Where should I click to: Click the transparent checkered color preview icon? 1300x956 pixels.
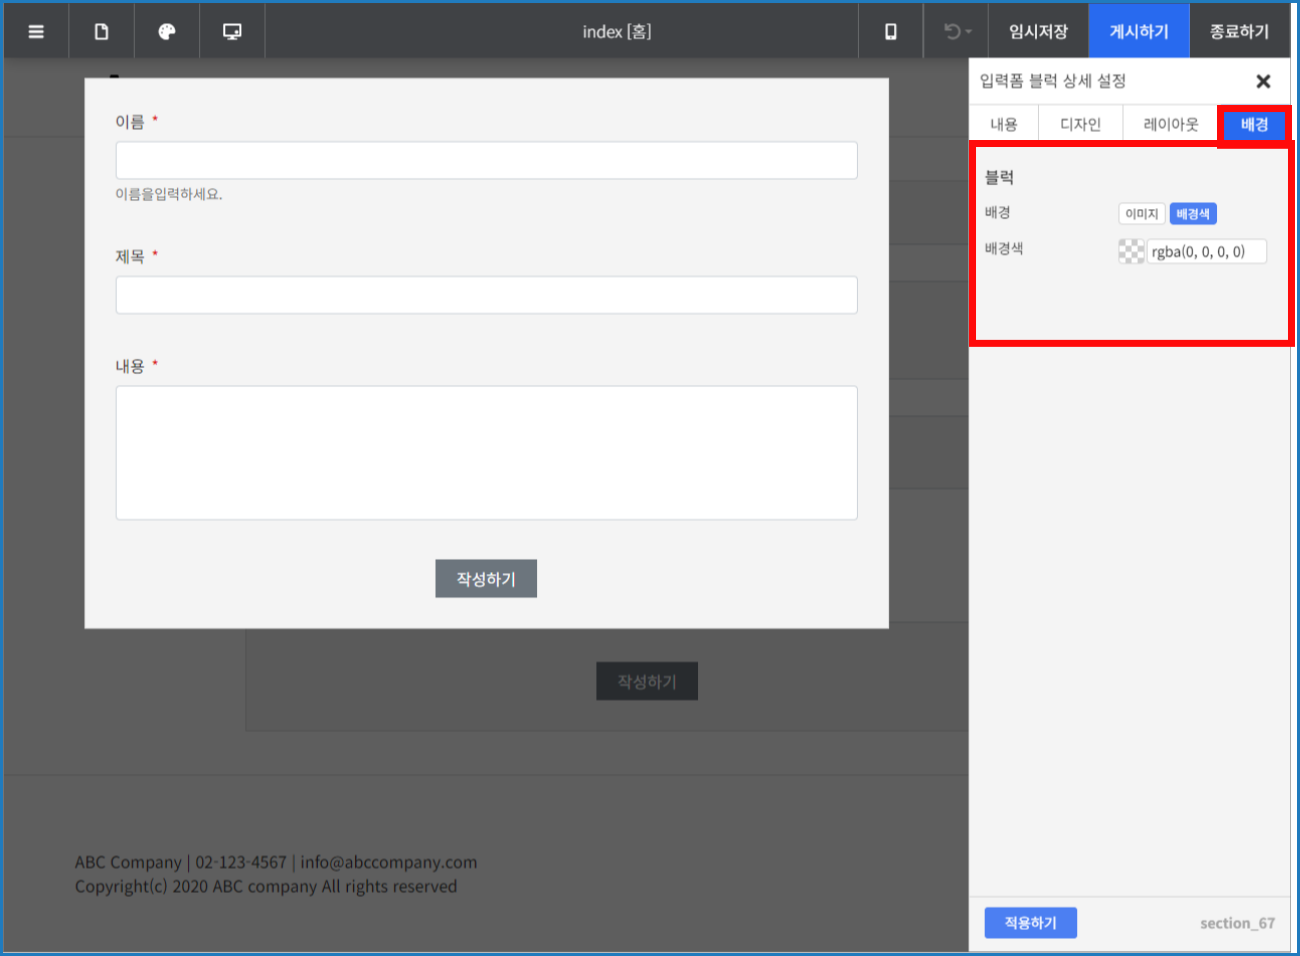pos(1130,251)
